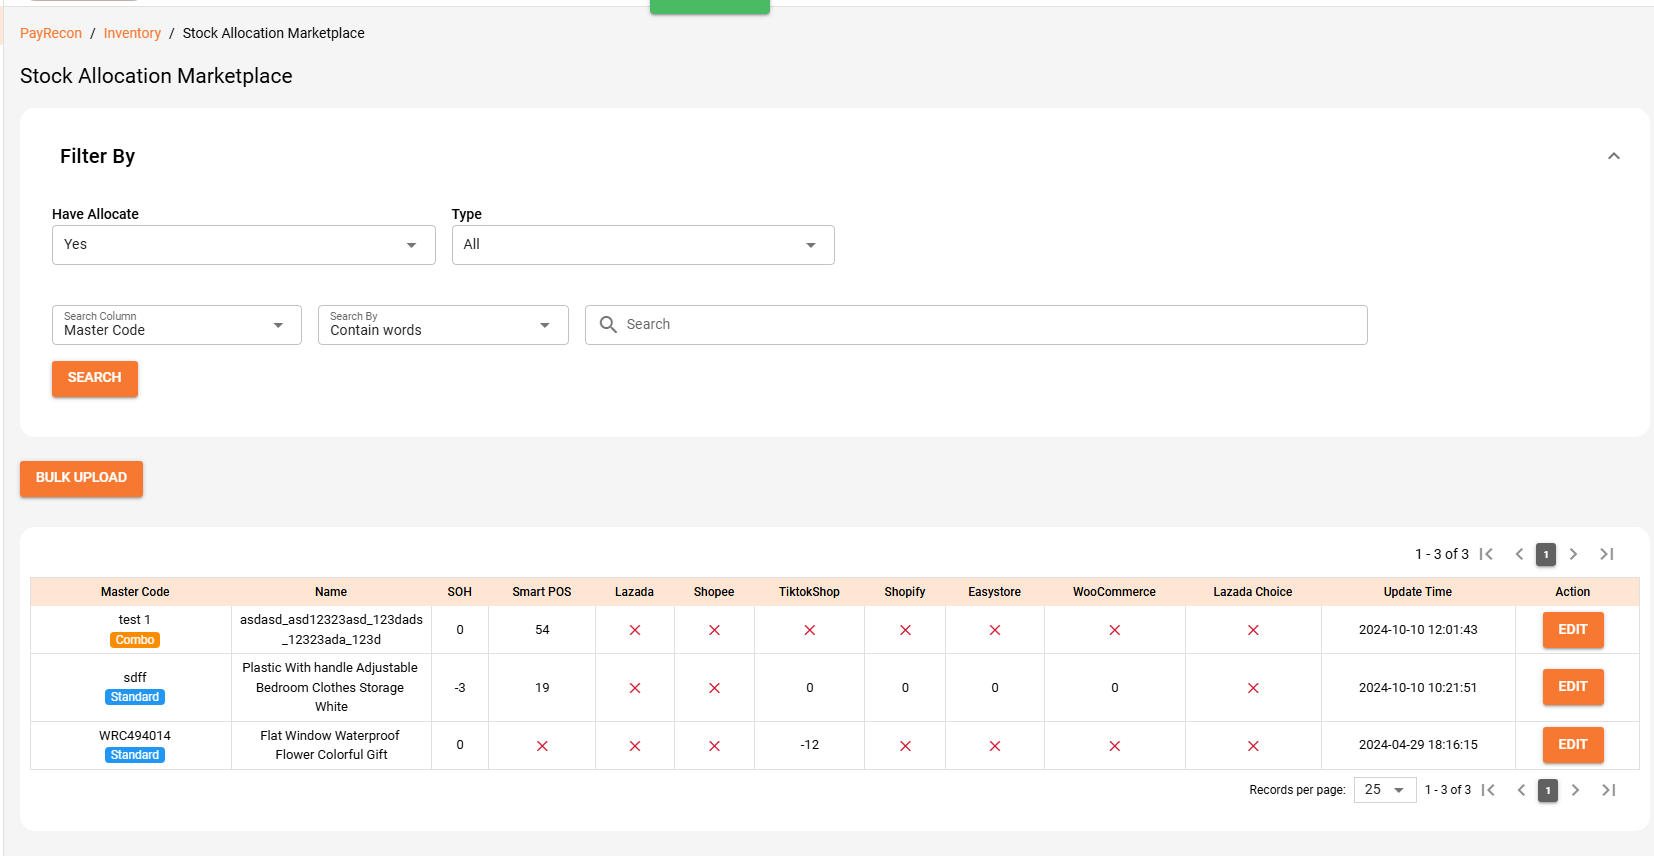Viewport: 1654px width, 856px height.
Task: Click the Update Time column header
Action: (x=1418, y=592)
